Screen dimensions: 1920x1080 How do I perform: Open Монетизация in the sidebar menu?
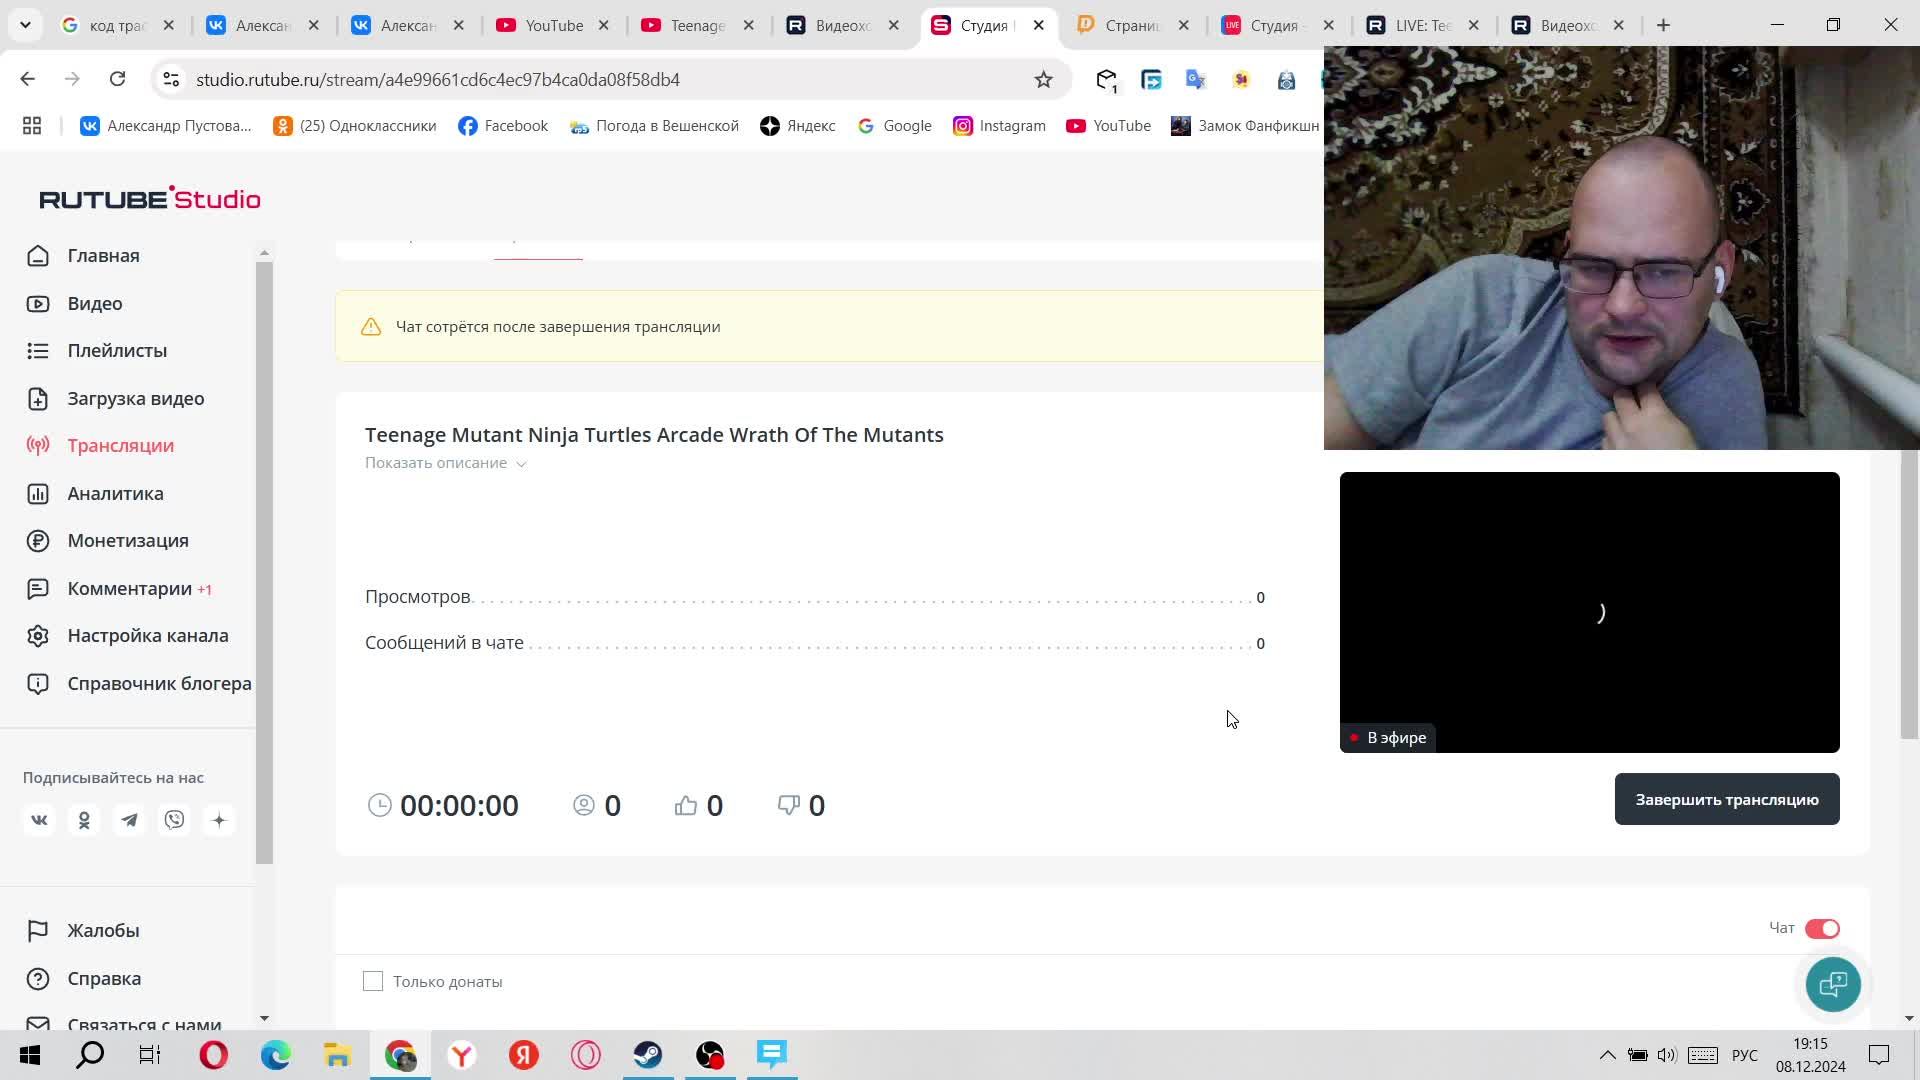128,541
